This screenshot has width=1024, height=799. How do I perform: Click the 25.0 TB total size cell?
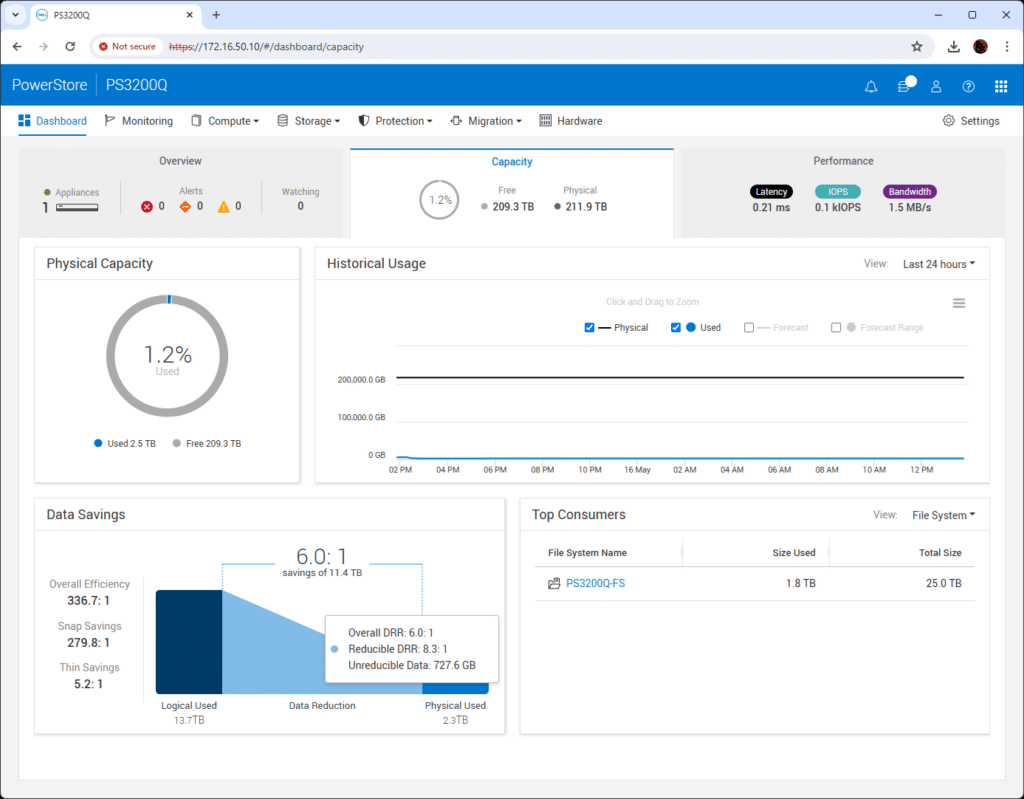pos(944,583)
